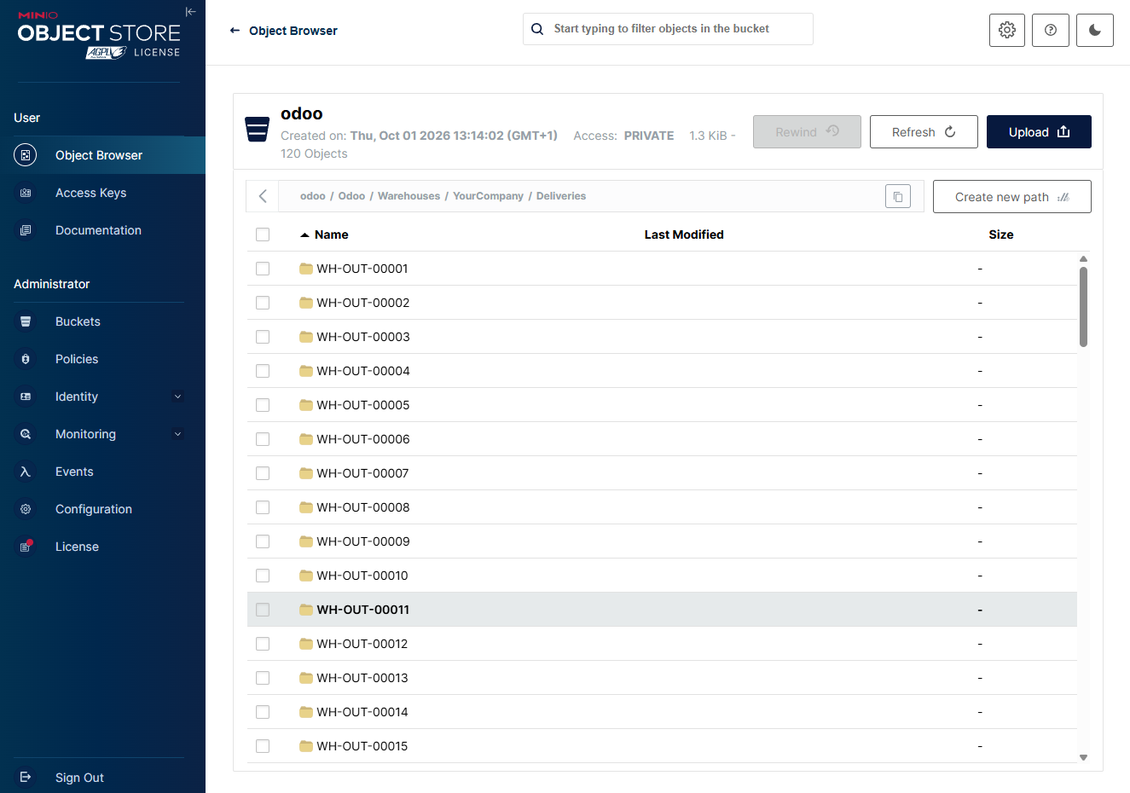Click the Identity sidebar icon
Viewport: 1130px width, 793px height.
point(25,396)
